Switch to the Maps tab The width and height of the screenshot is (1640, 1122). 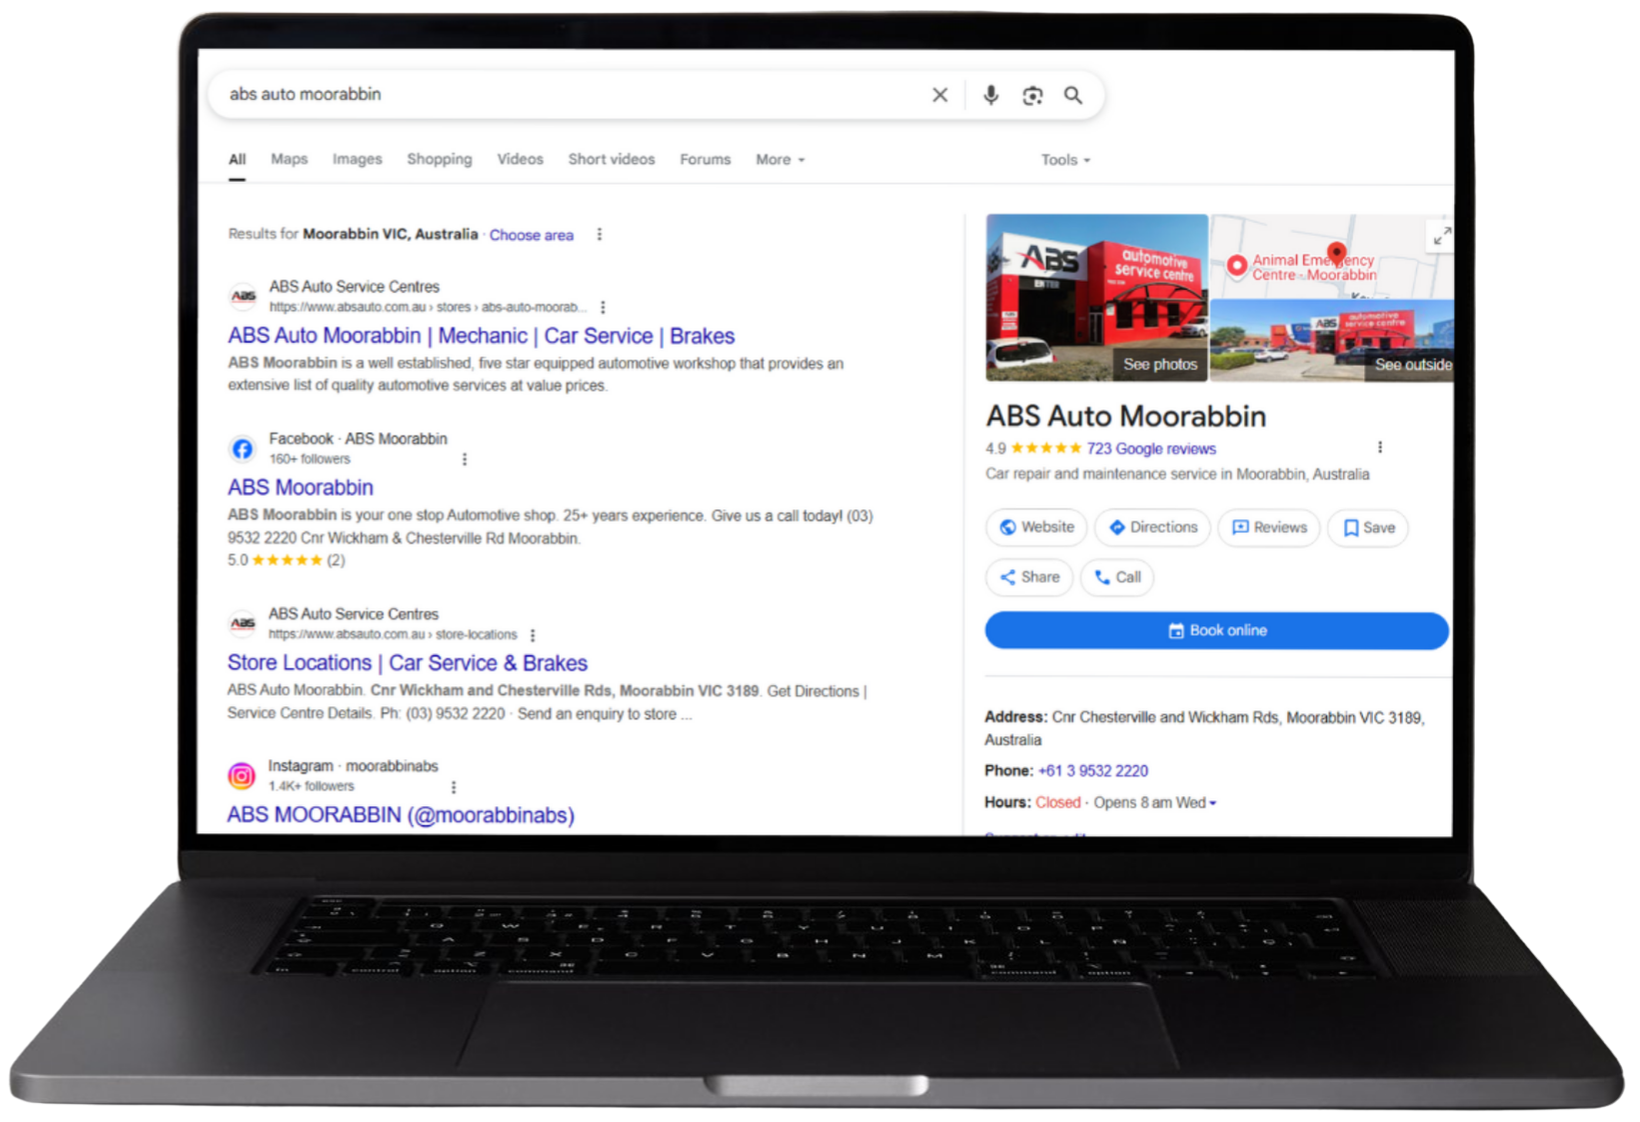tap(289, 159)
